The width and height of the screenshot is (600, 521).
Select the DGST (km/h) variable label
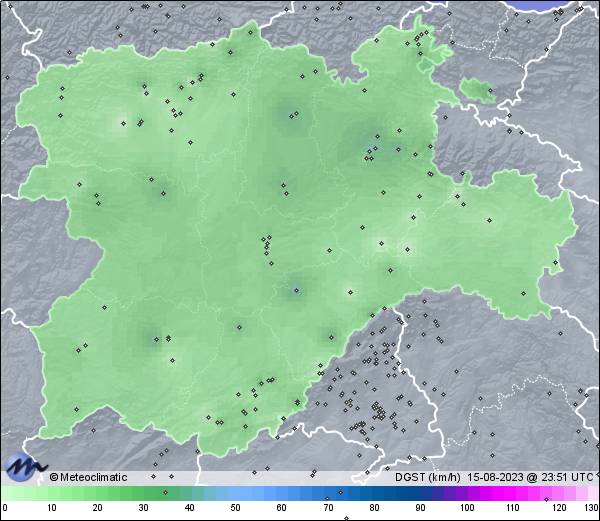[427, 477]
